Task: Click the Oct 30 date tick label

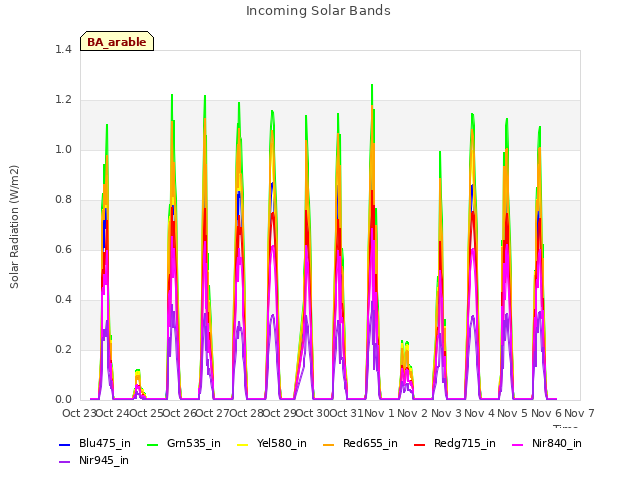Action: click(x=312, y=413)
